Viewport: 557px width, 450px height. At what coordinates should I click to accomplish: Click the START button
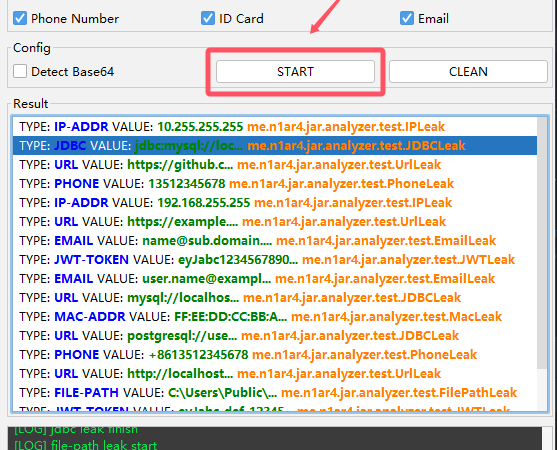pyautogui.click(x=295, y=71)
